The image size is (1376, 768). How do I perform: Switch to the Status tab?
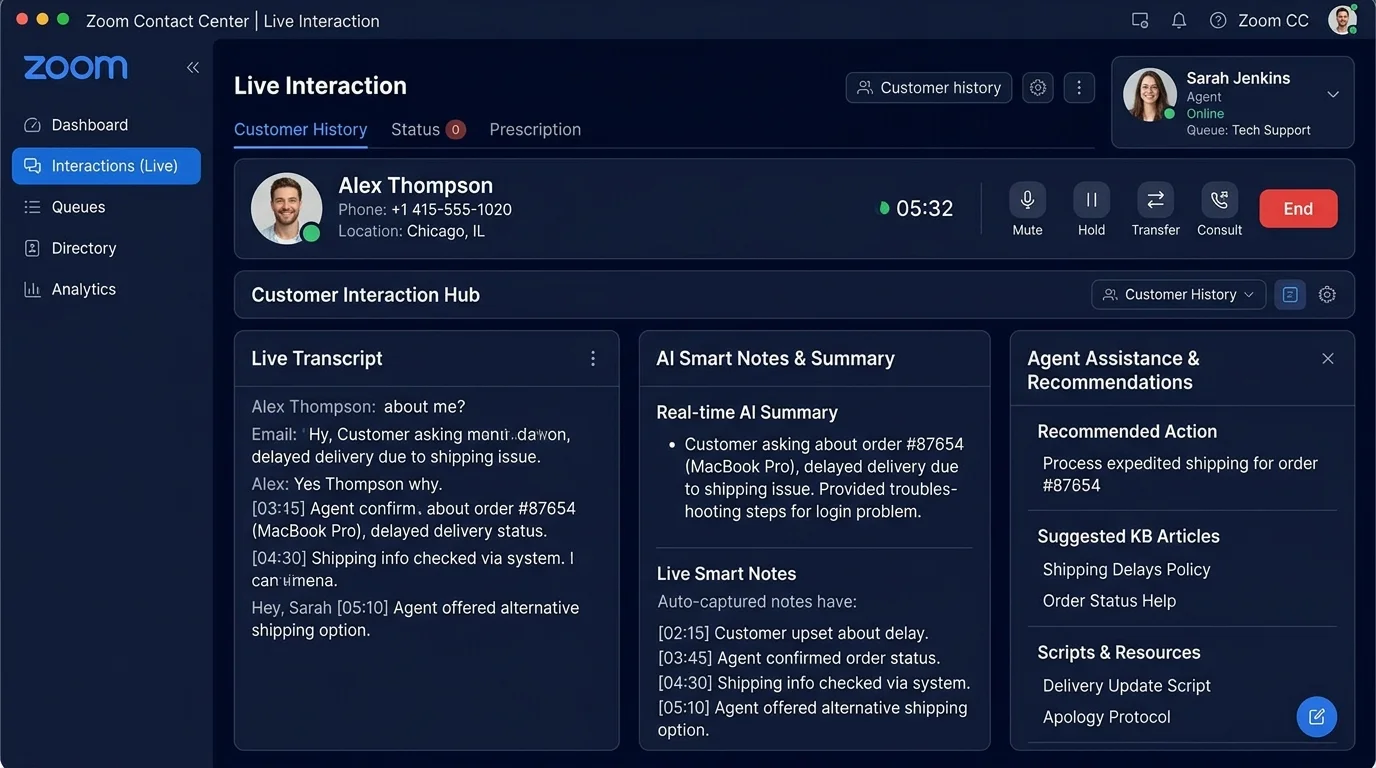[428, 130]
